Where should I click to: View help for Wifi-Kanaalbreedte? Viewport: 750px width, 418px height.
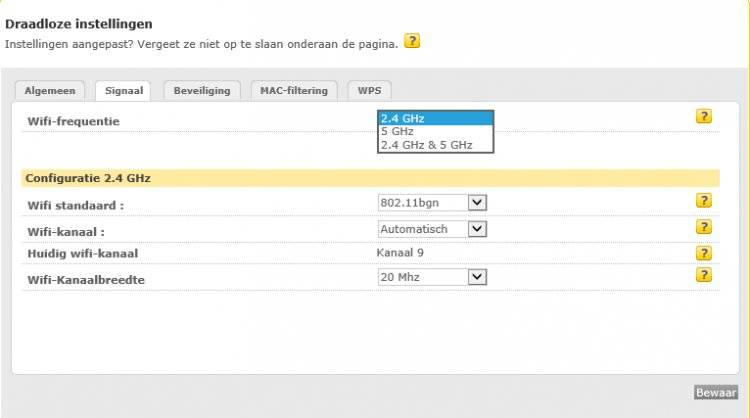704,275
